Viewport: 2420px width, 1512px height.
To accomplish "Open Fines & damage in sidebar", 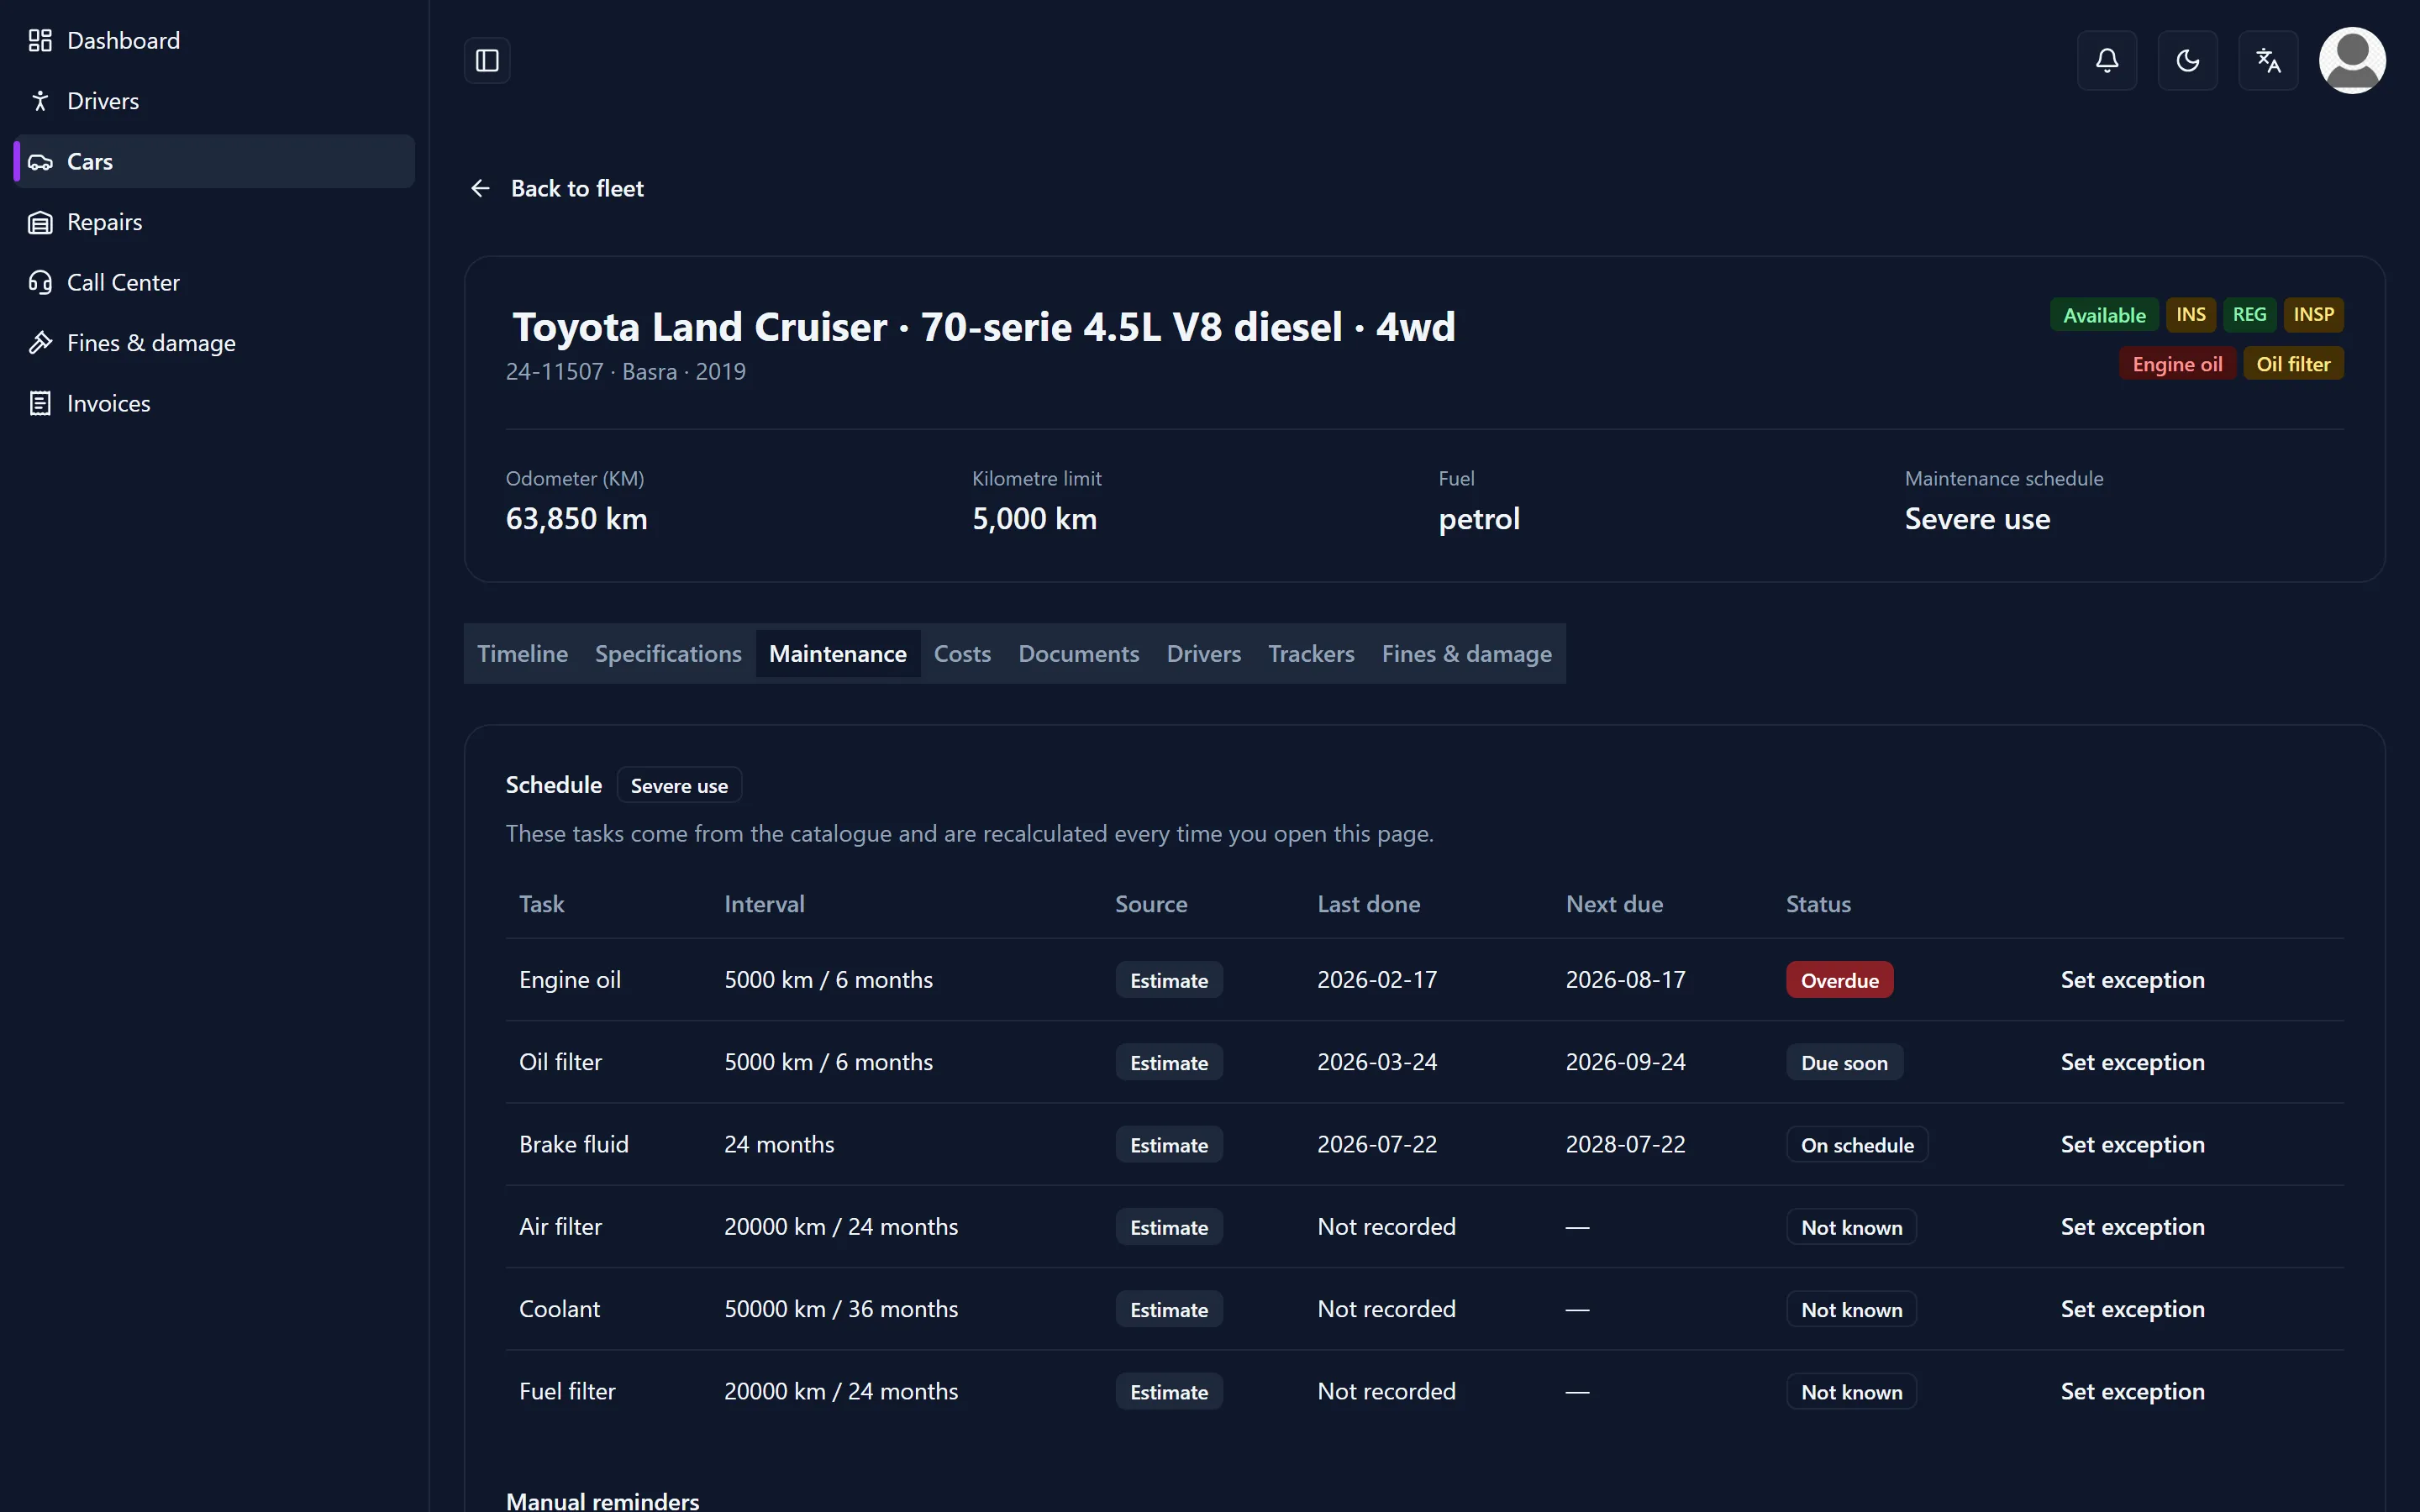I will tap(151, 343).
